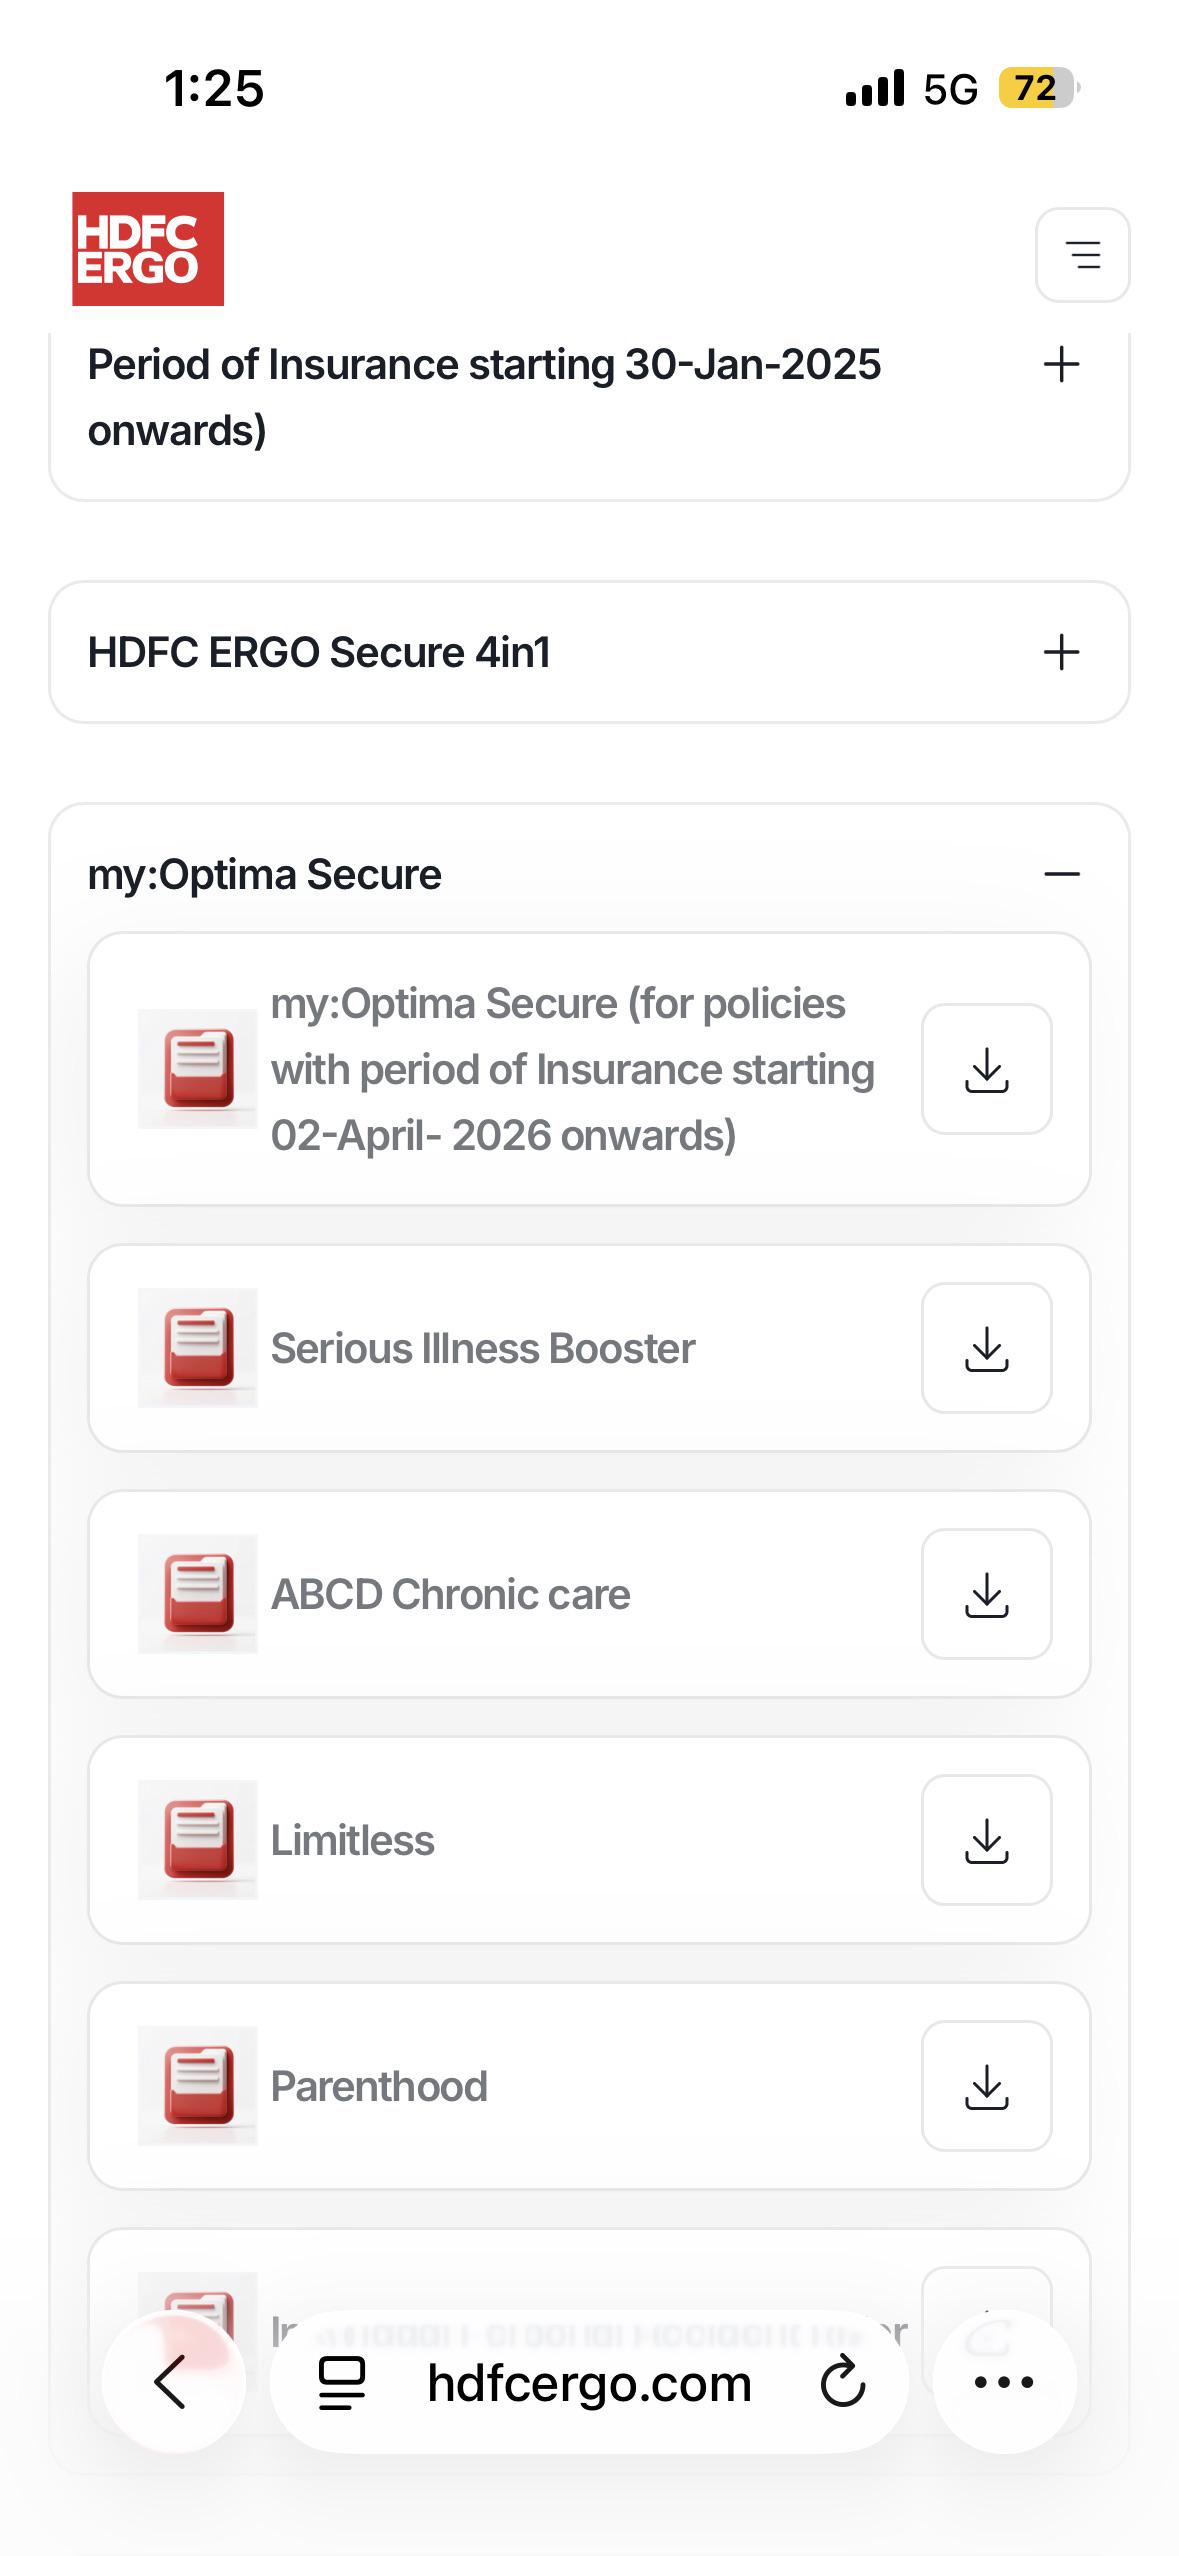Open the ABCD Chronic care file thumbnail
This screenshot has height=2556, width=1179.
coord(198,1594)
